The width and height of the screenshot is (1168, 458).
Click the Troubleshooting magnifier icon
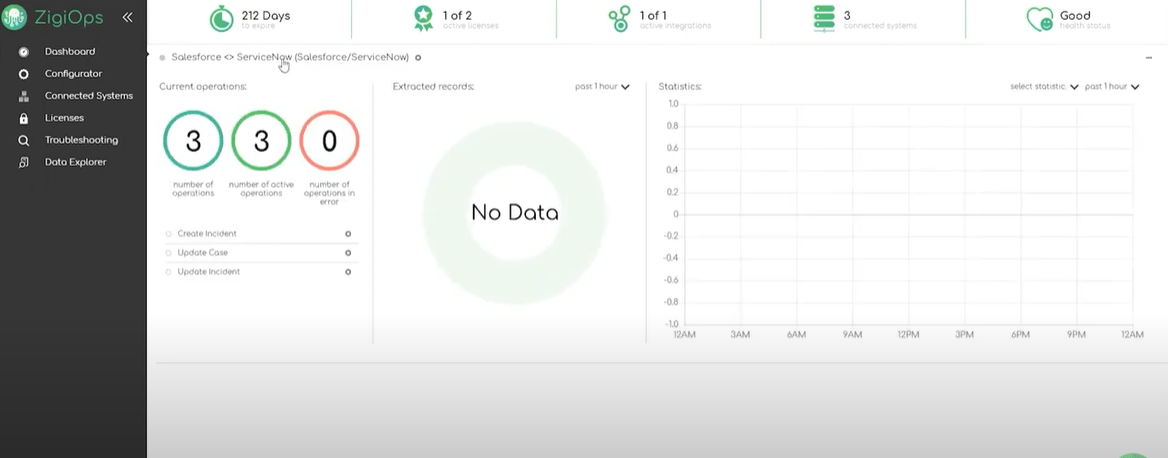[x=24, y=140]
